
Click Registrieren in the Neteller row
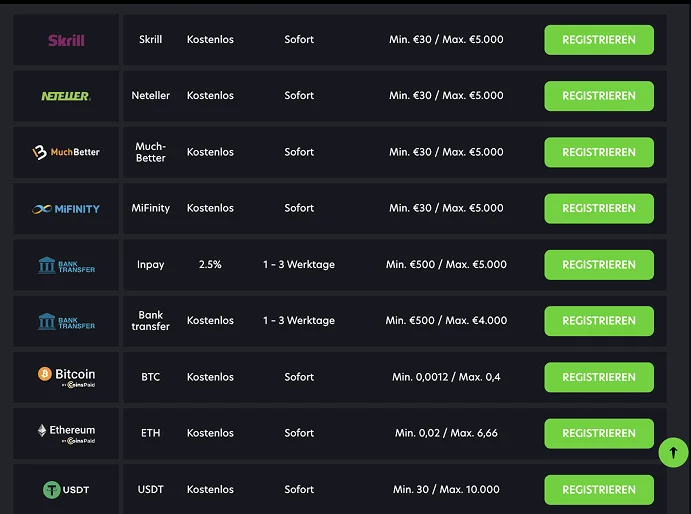pos(598,96)
